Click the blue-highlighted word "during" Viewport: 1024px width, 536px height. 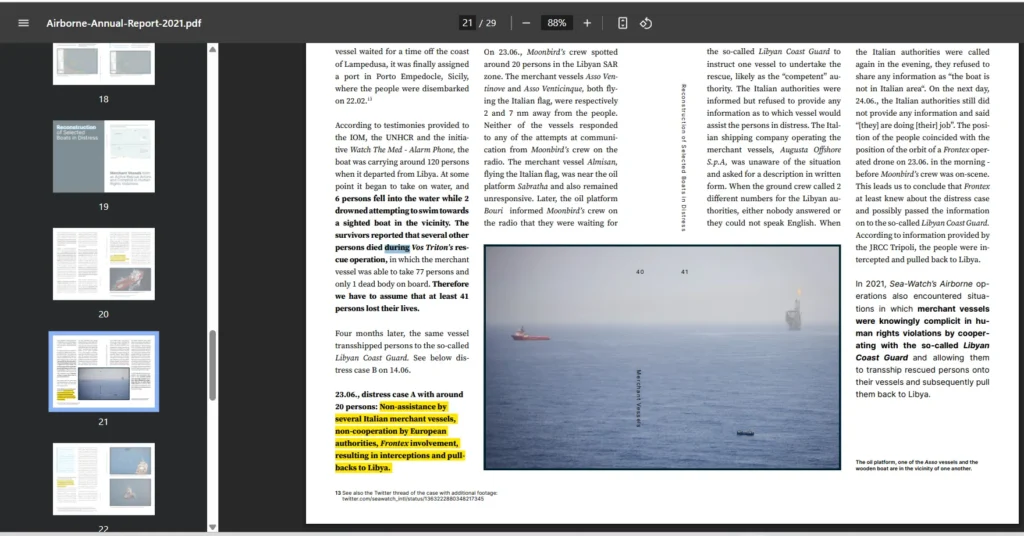[397, 246]
